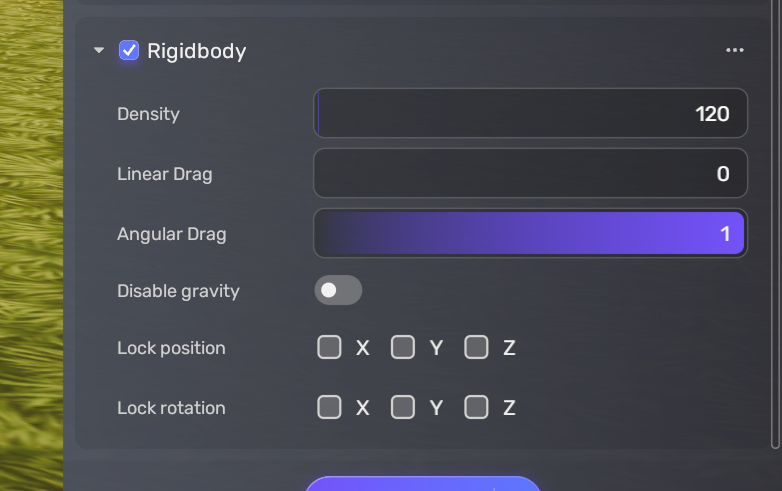The image size is (782, 491).
Task: Click the purple button below the Rigidbody panel
Action: point(422,484)
